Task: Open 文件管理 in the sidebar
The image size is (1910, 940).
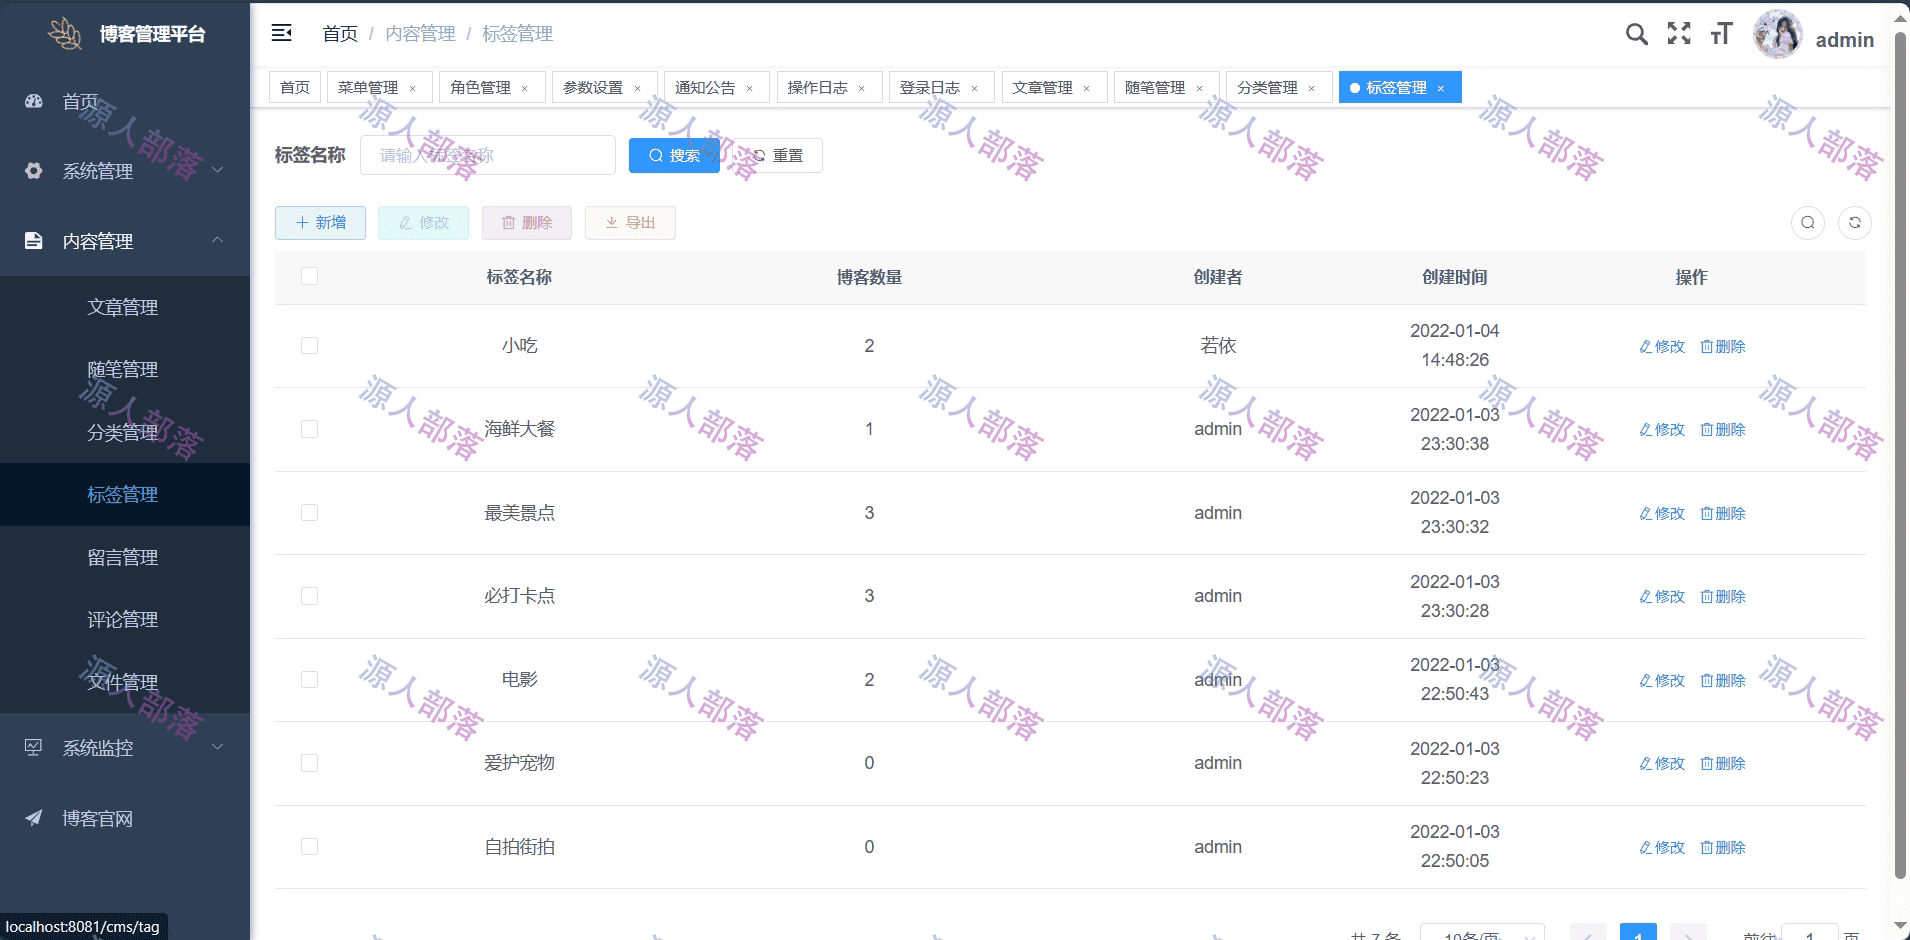Action: click(125, 682)
